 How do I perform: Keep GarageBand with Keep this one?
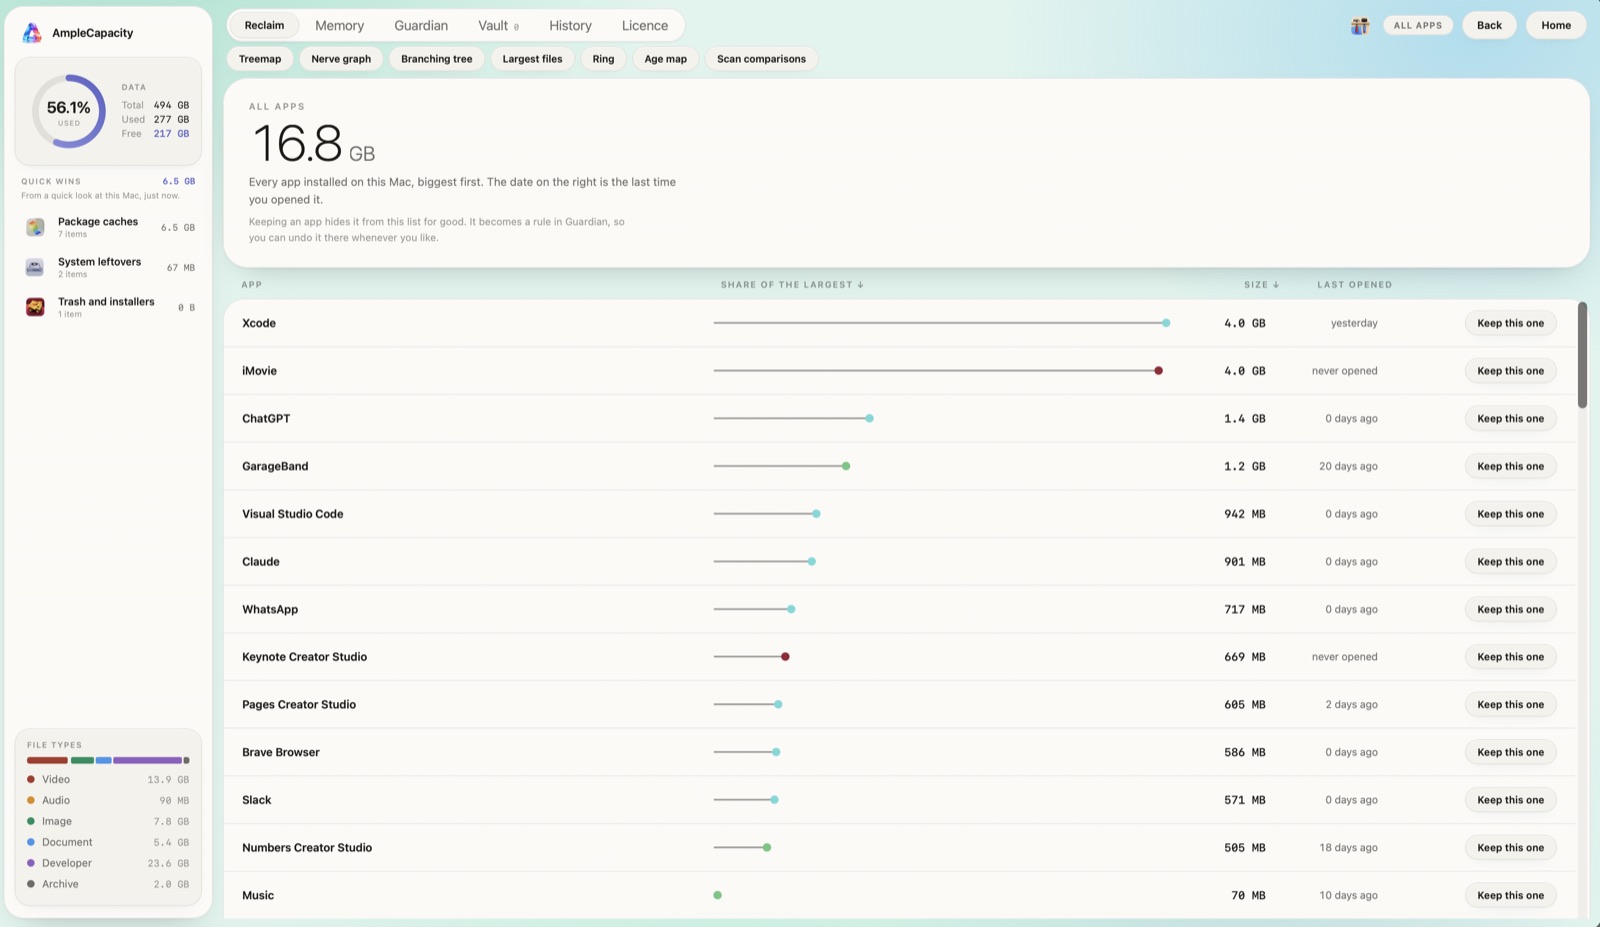pyautogui.click(x=1510, y=466)
